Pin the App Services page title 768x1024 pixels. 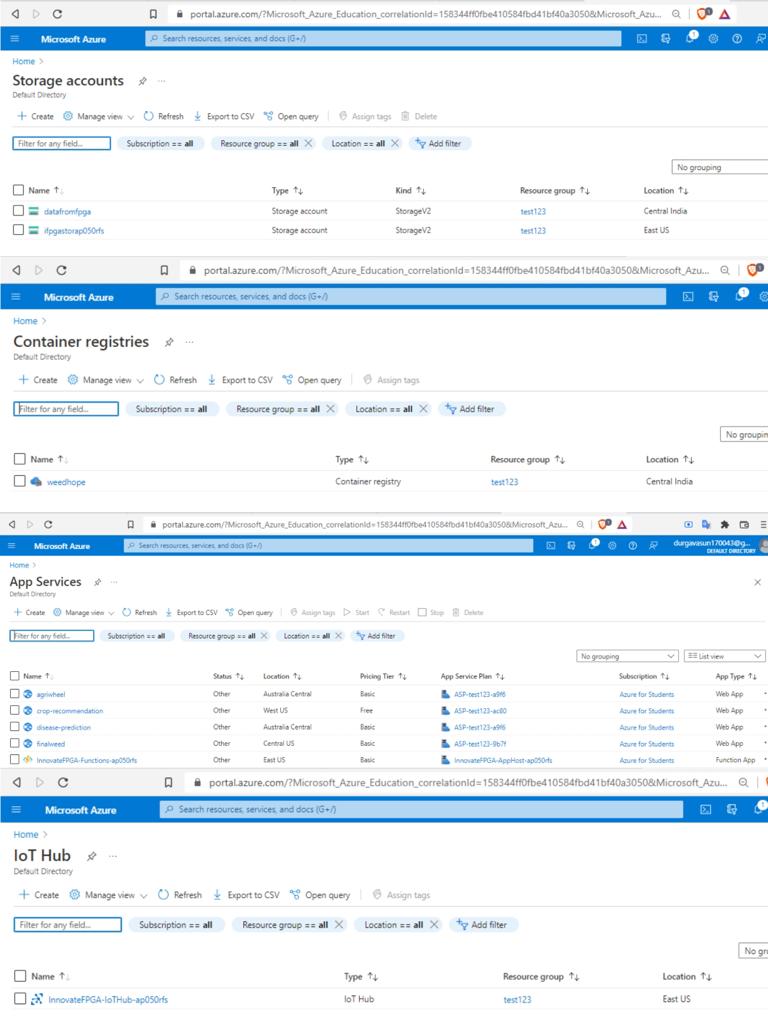pyautogui.click(x=97, y=582)
